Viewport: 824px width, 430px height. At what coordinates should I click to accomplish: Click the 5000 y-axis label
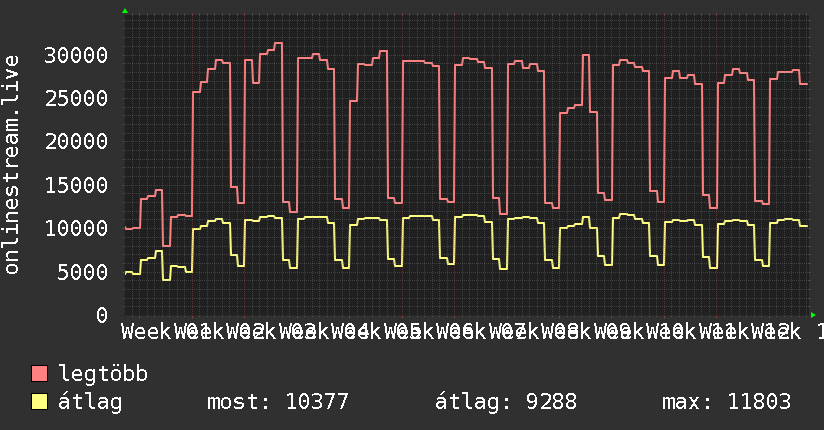pyautogui.click(x=83, y=272)
